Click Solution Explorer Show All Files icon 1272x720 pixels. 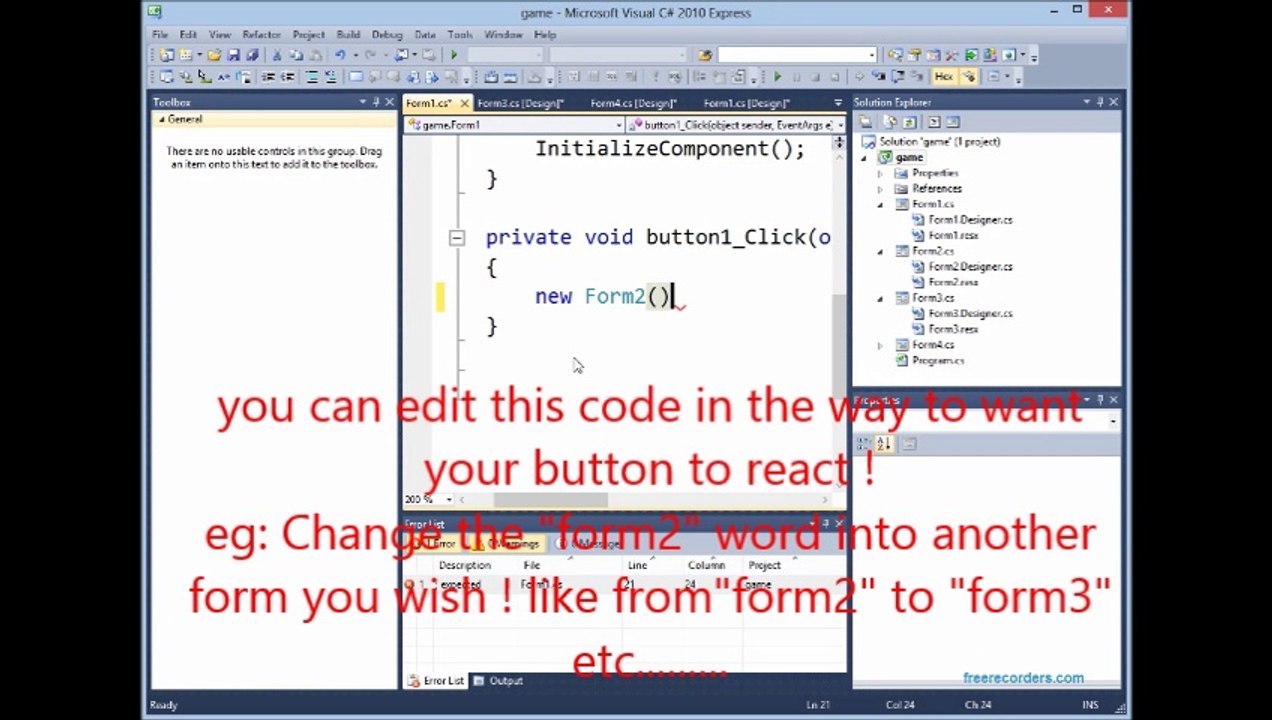click(x=890, y=122)
